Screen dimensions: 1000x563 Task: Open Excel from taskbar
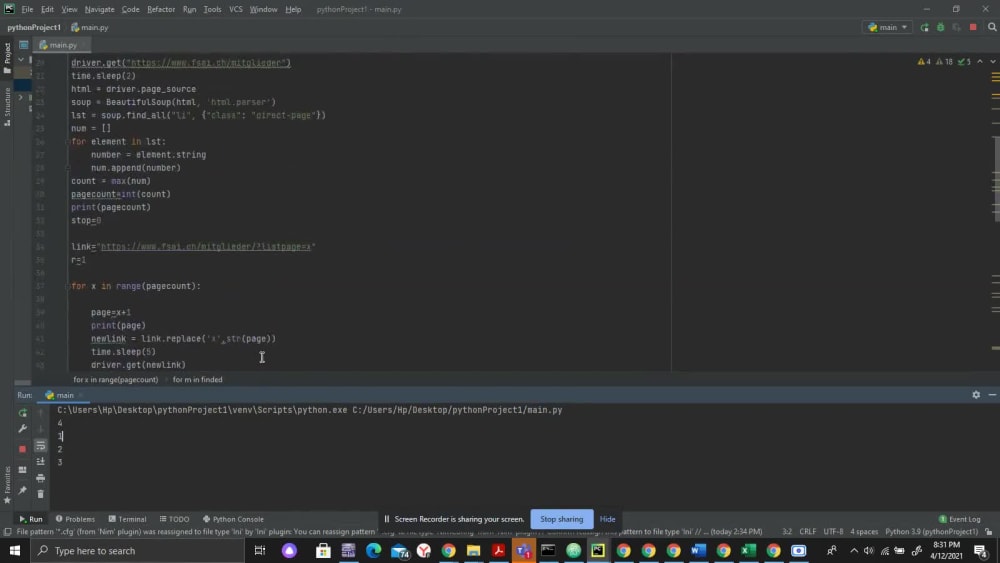(748, 550)
